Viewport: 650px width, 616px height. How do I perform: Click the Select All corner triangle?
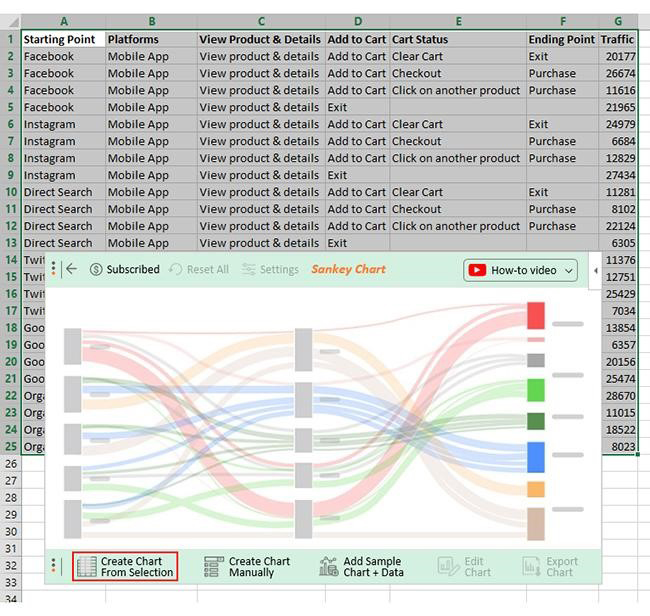(13, 22)
